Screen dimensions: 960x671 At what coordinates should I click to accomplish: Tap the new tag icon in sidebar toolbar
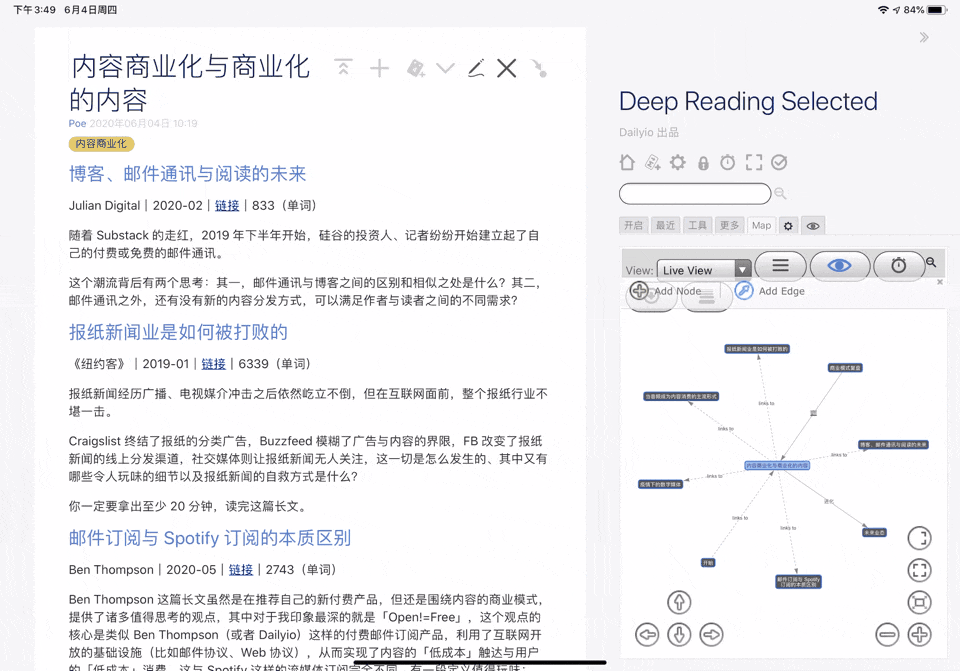tap(653, 162)
